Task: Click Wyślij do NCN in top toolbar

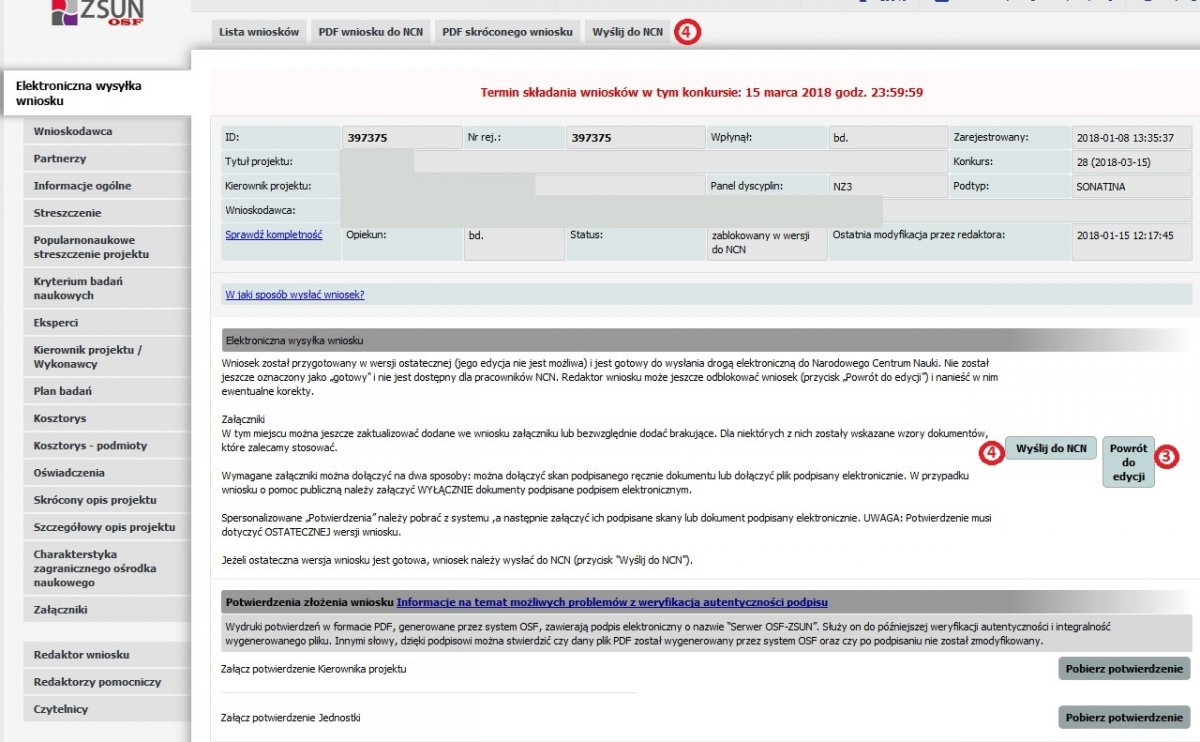Action: (x=627, y=32)
